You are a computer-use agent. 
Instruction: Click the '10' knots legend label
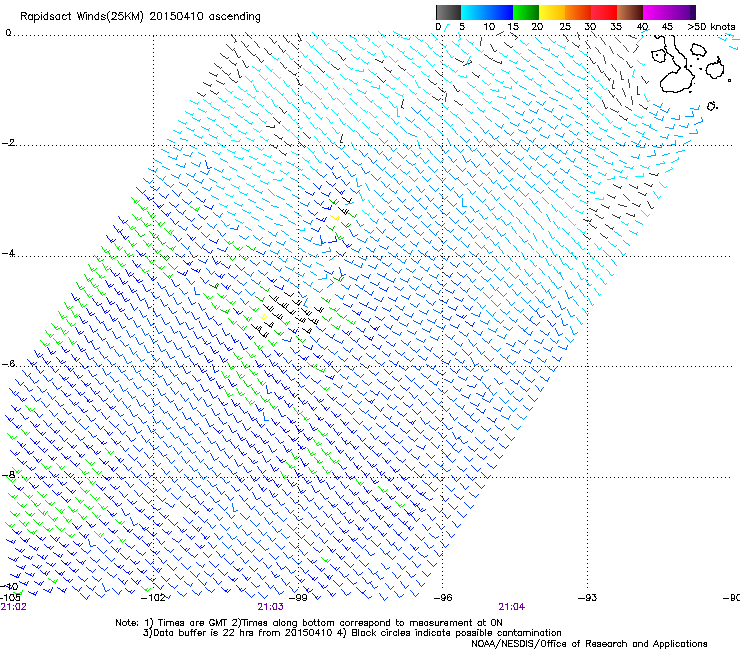[489, 27]
